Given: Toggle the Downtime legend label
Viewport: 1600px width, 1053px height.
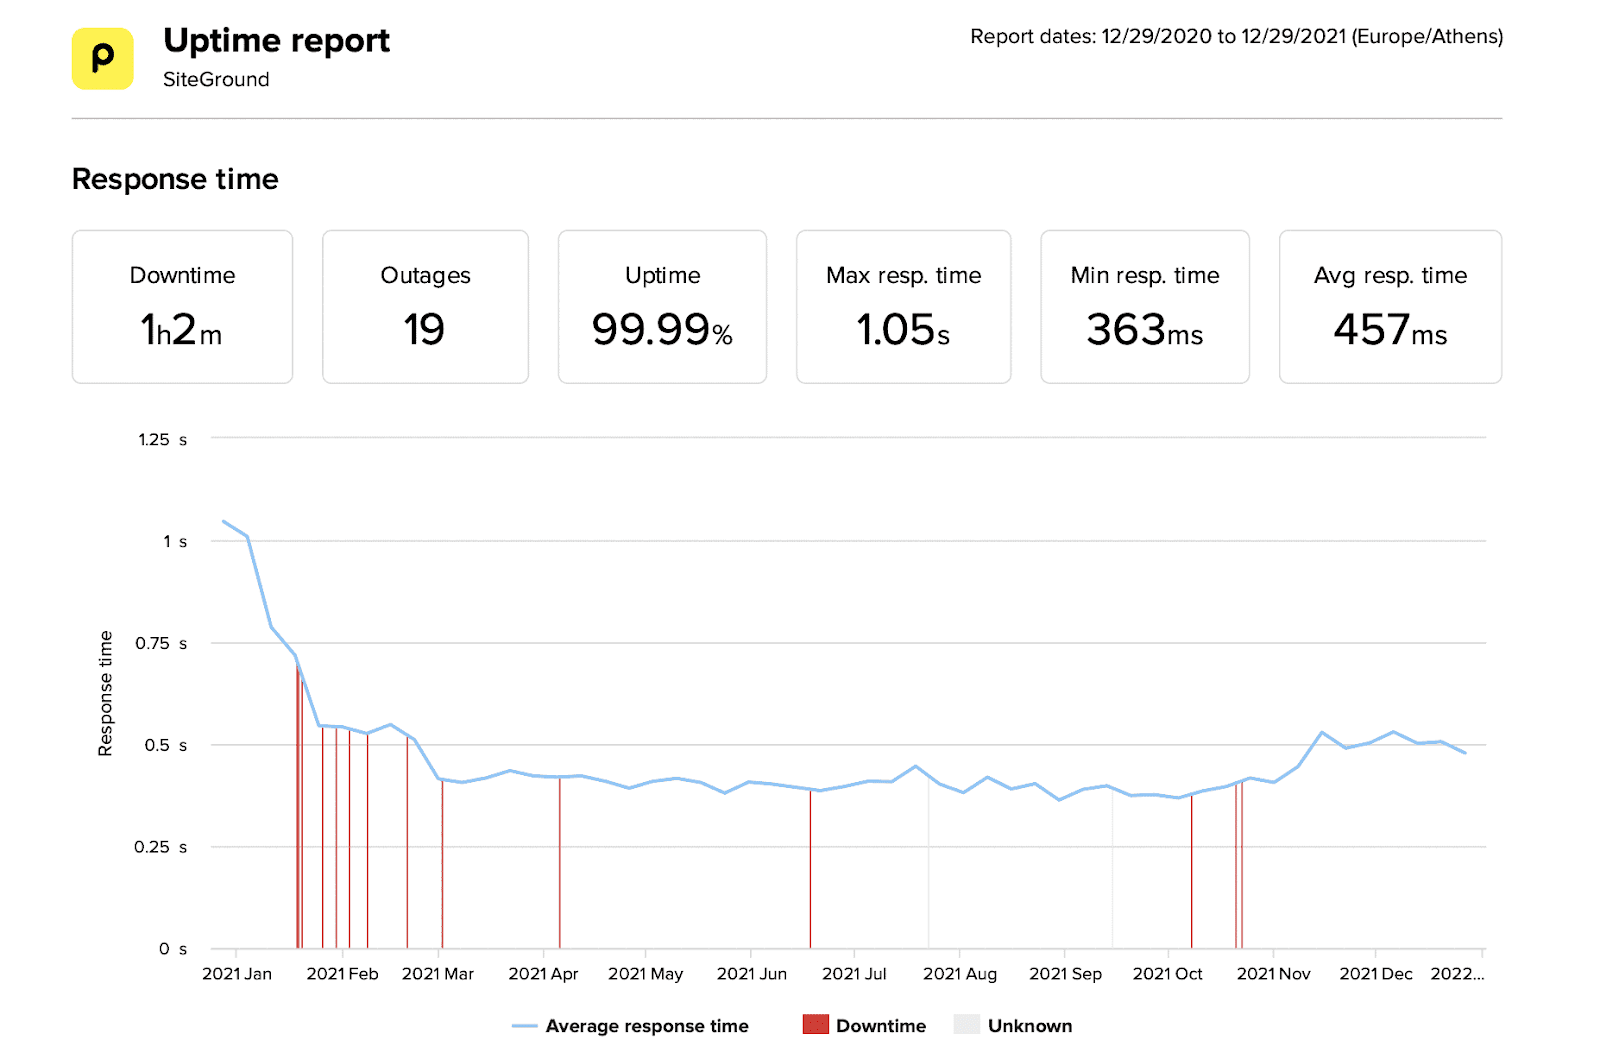Looking at the screenshot, I should (x=881, y=1026).
